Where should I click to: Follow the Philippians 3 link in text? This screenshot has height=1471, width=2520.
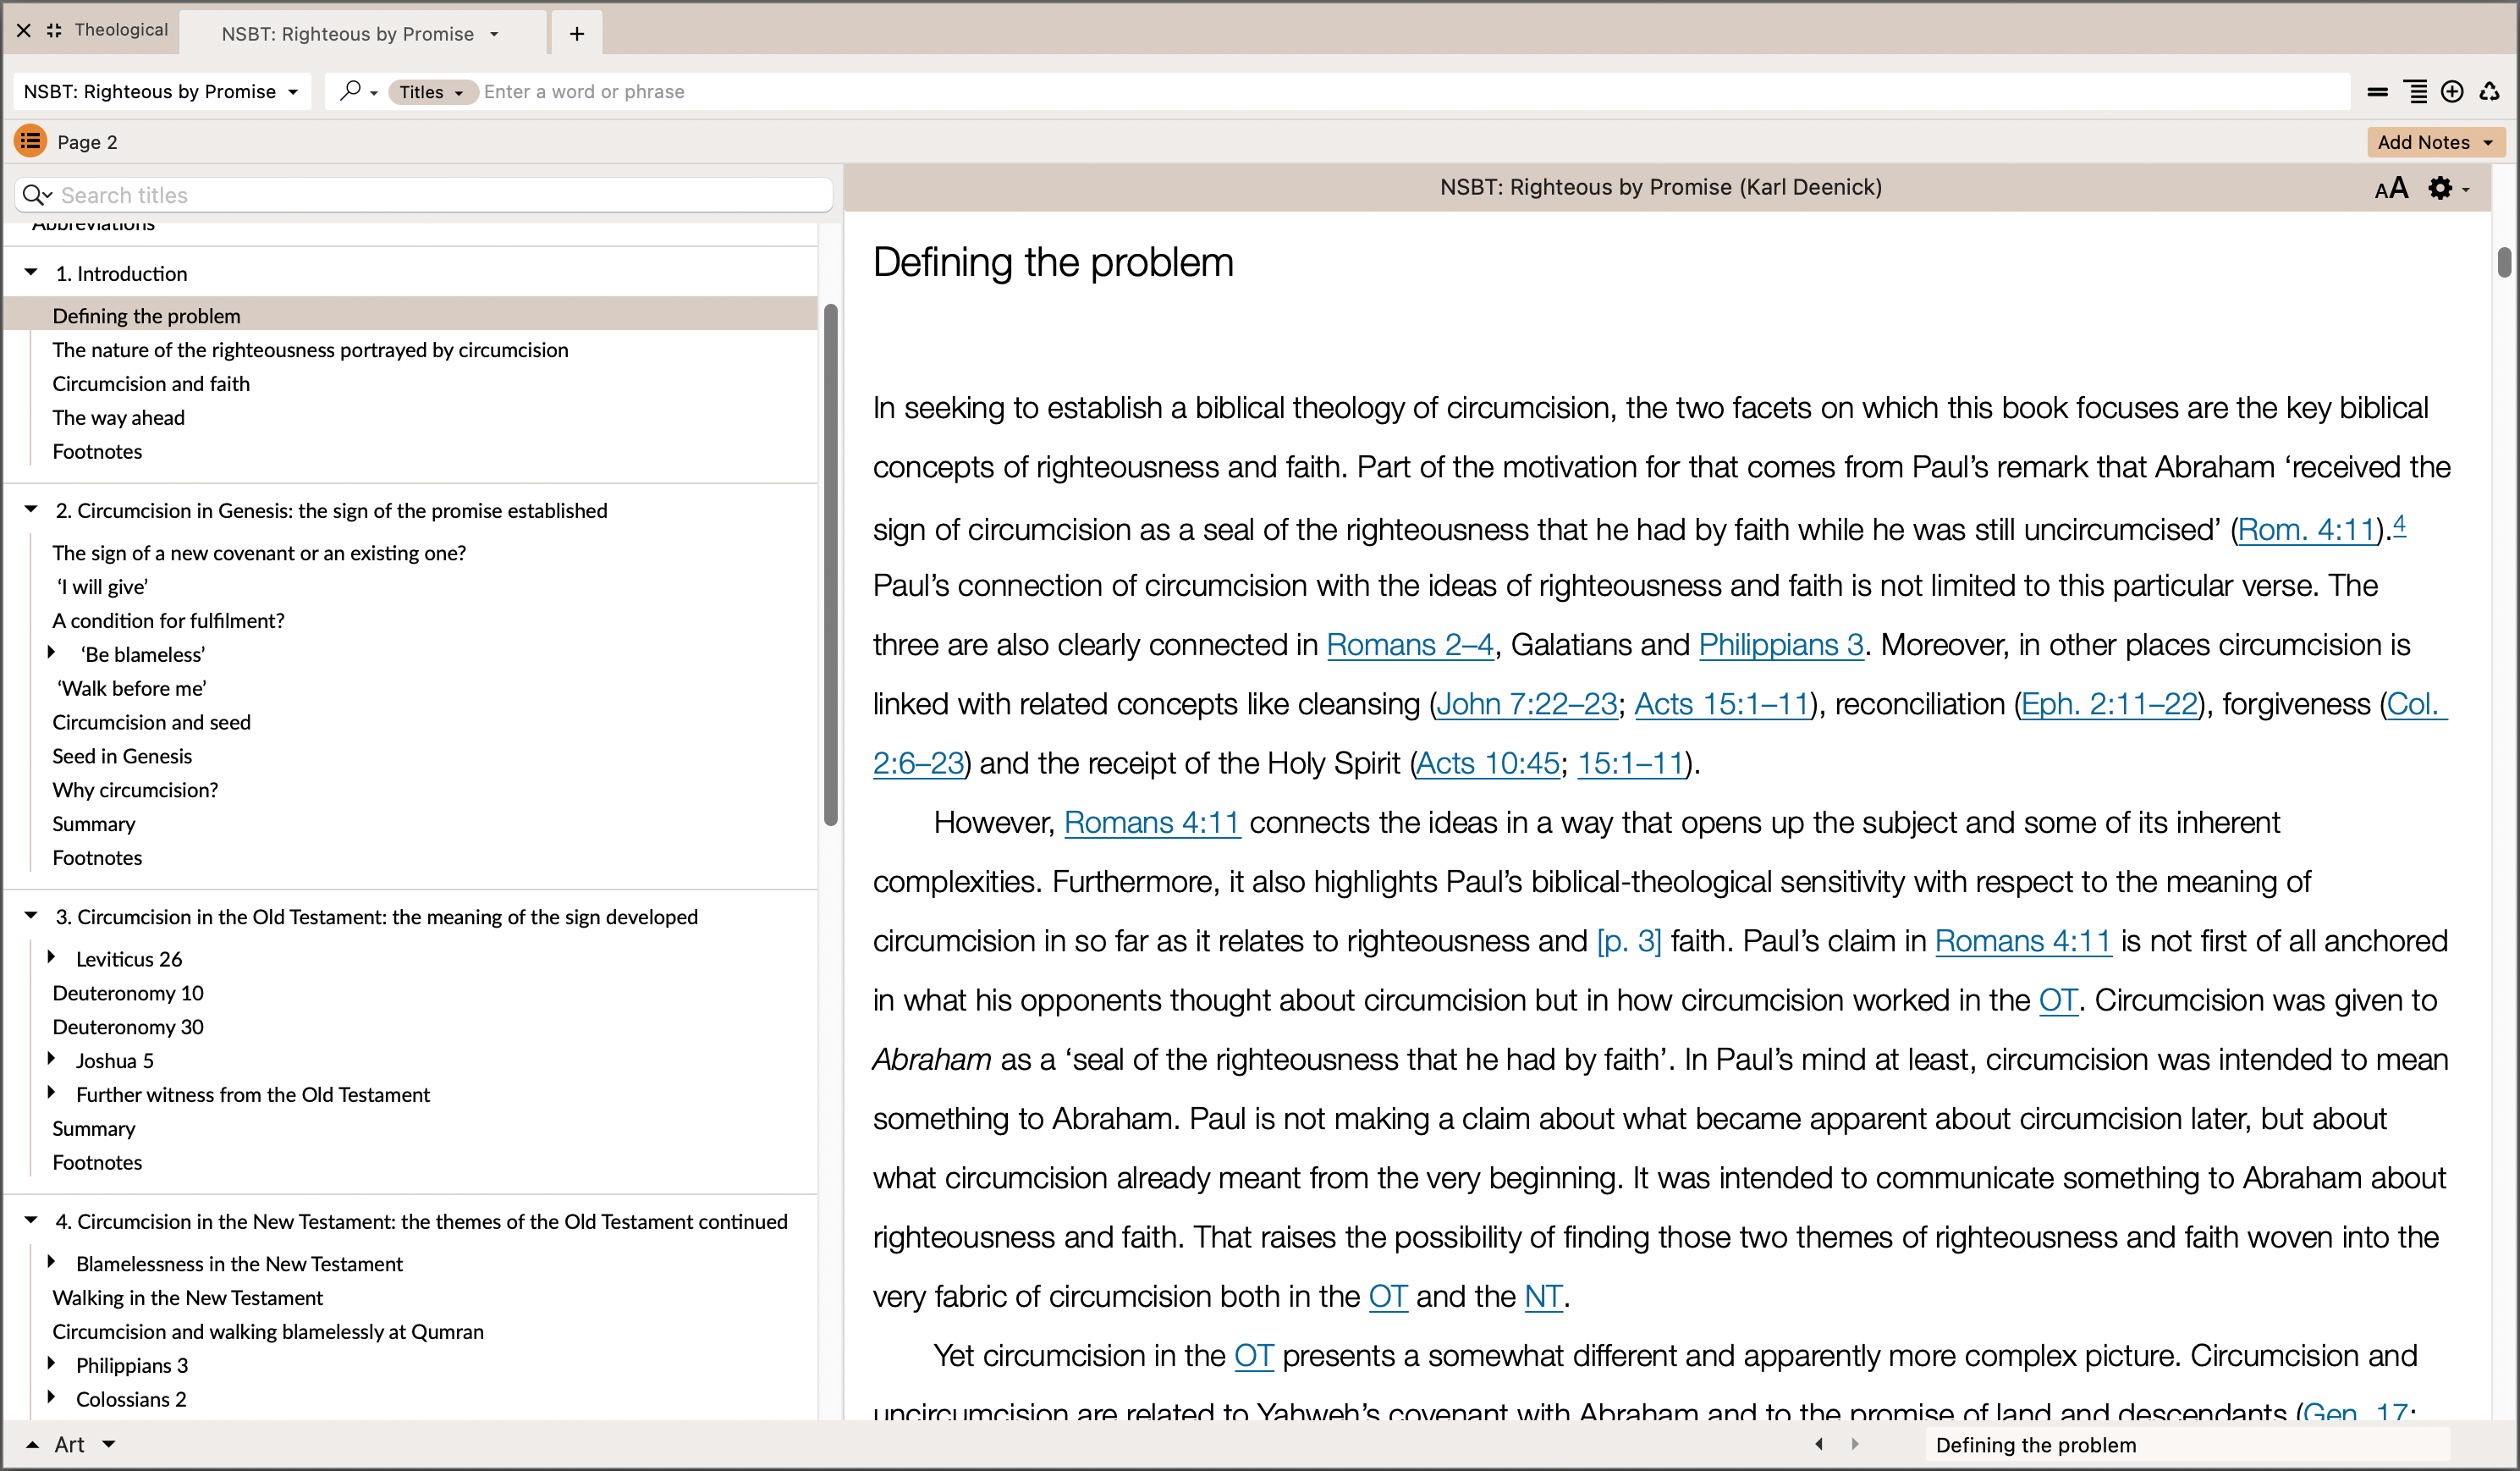[x=1781, y=645]
